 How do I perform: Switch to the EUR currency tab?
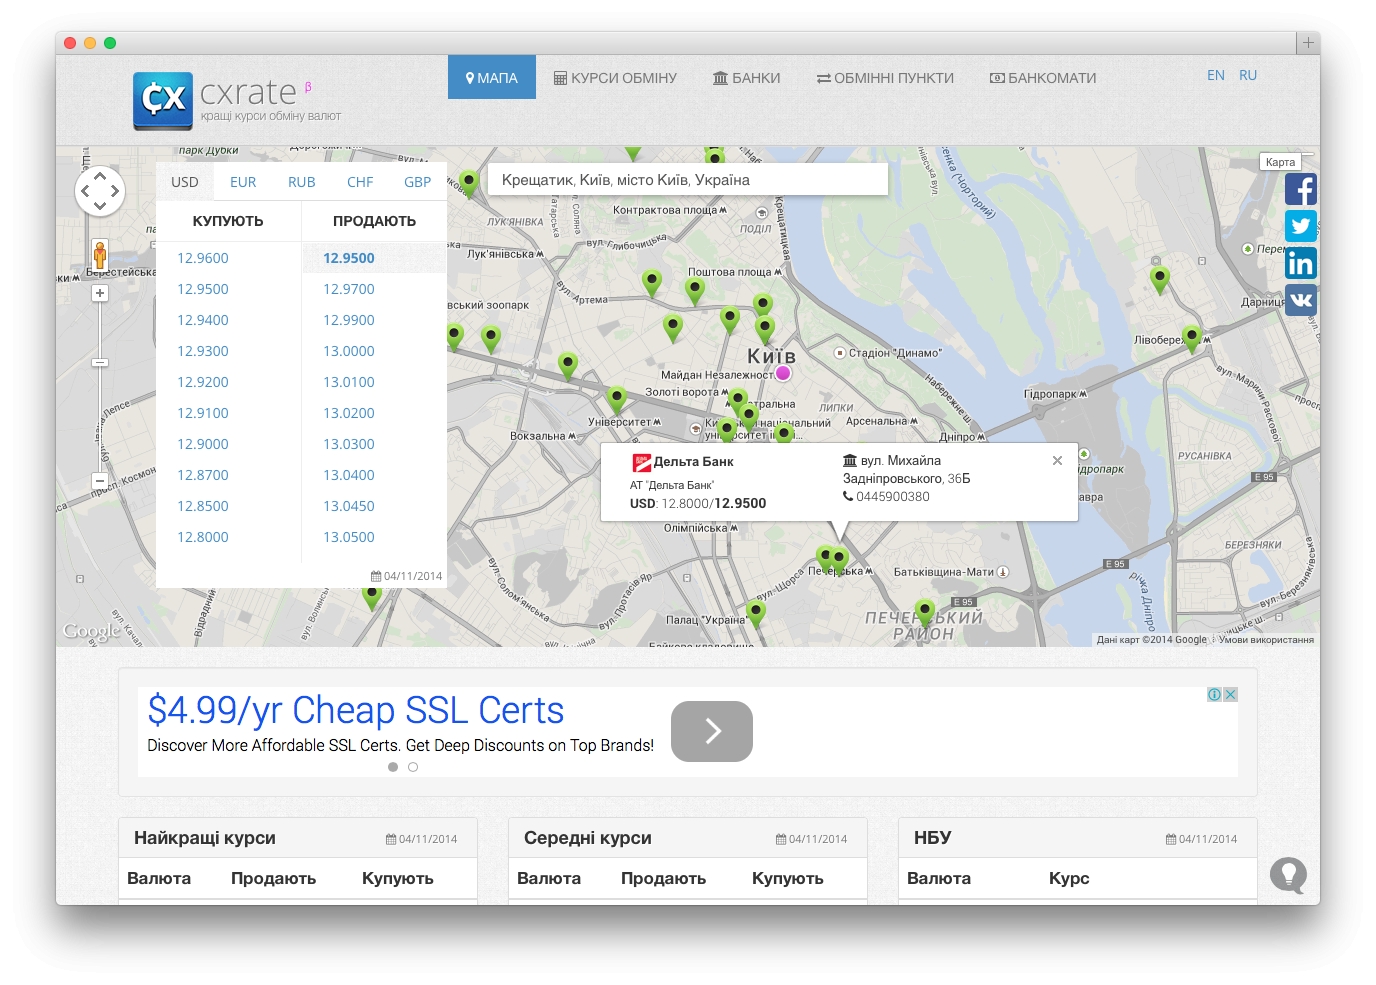(243, 182)
